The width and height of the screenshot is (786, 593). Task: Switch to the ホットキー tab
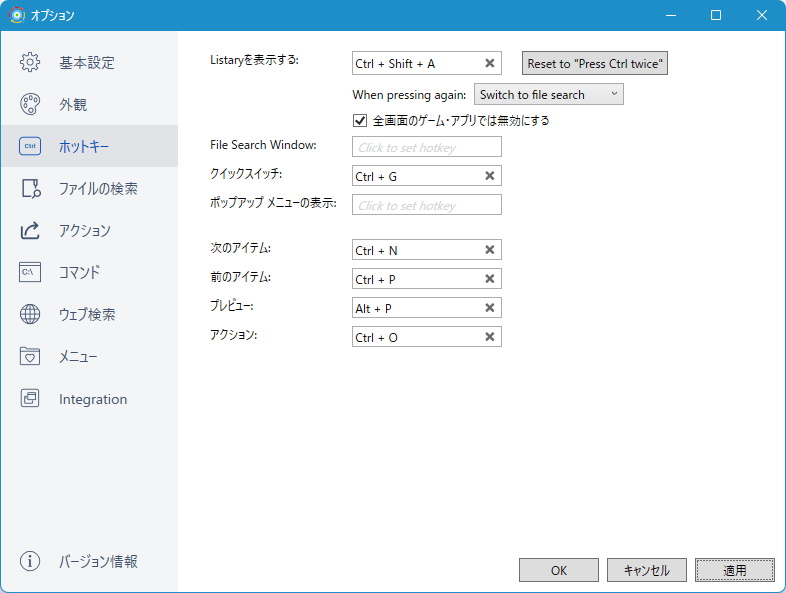pyautogui.click(x=89, y=146)
